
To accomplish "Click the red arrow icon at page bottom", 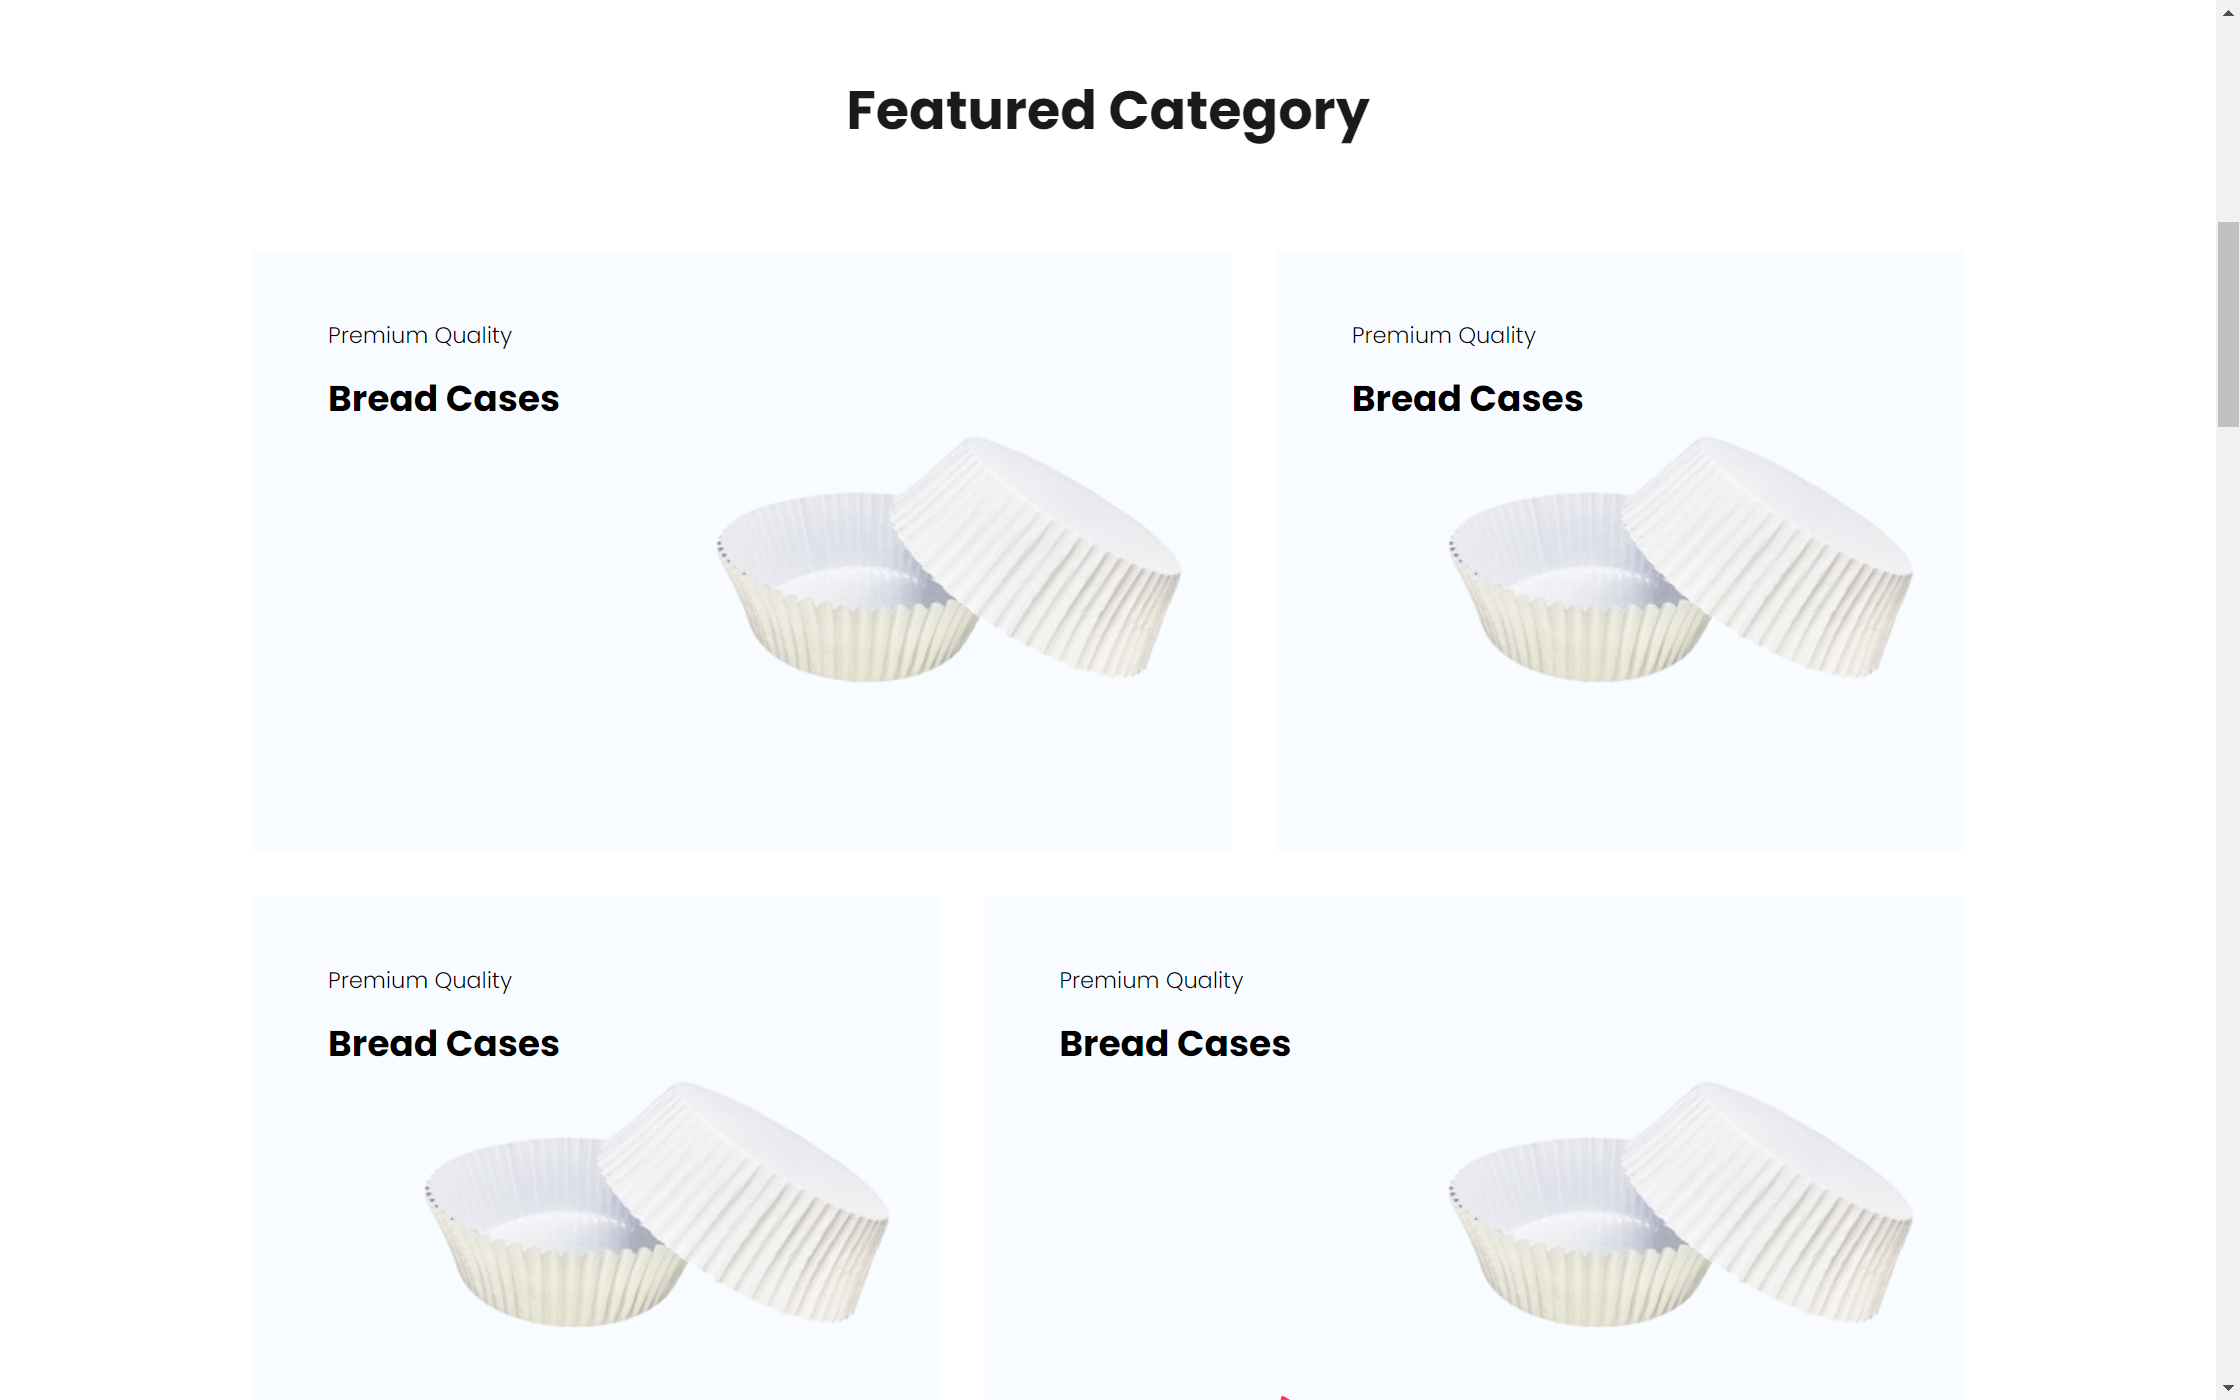I will point(1286,1396).
